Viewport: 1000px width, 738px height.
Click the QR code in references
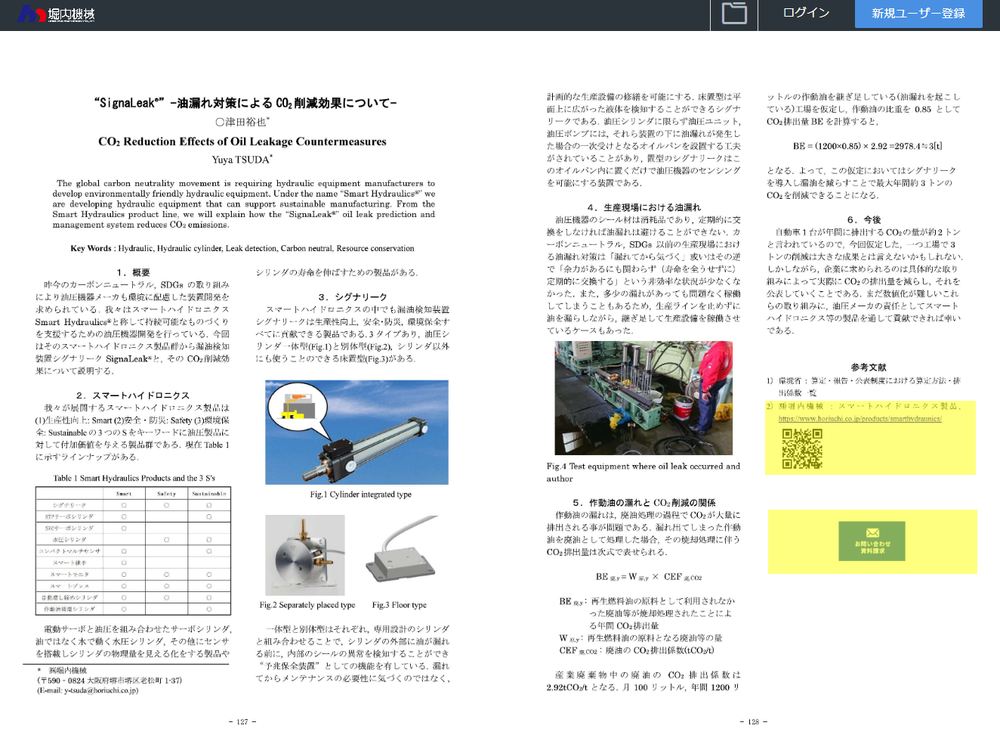(802, 448)
